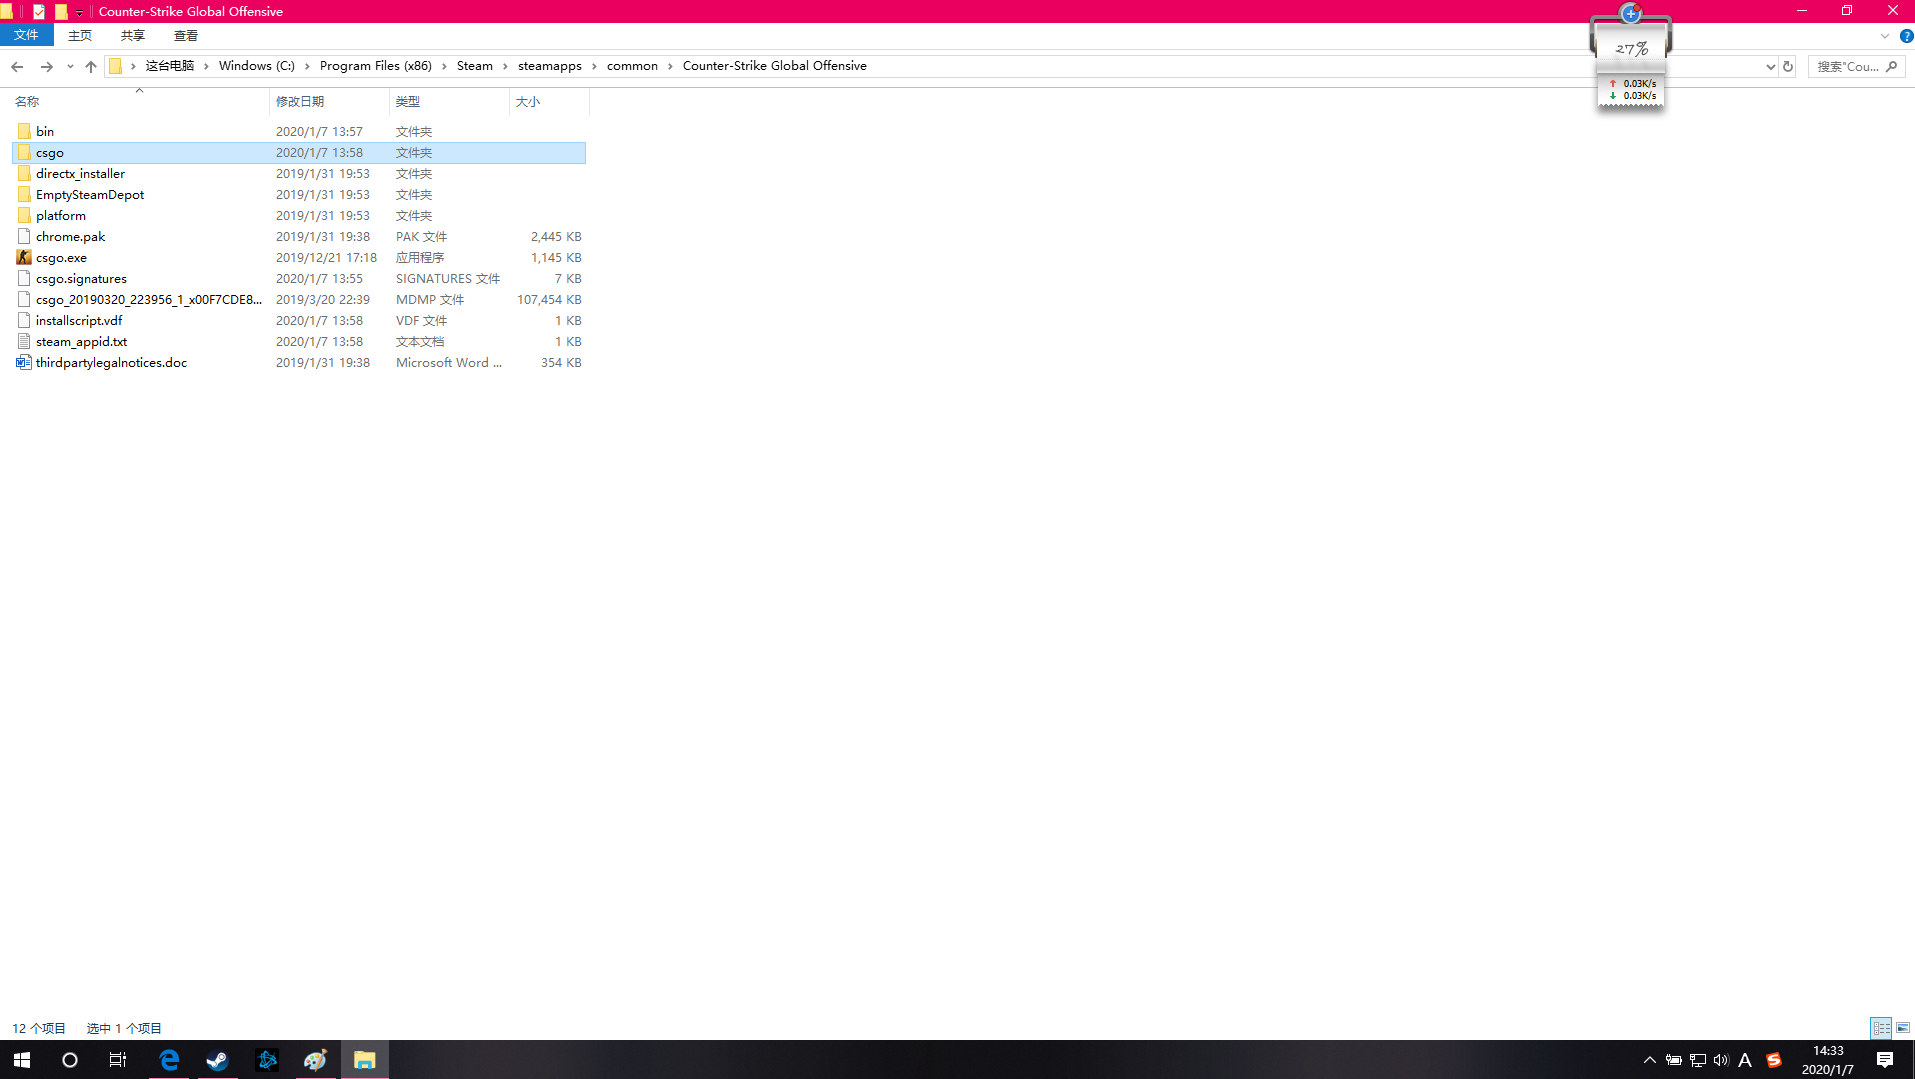Open the 文件 menu tab

[26, 35]
